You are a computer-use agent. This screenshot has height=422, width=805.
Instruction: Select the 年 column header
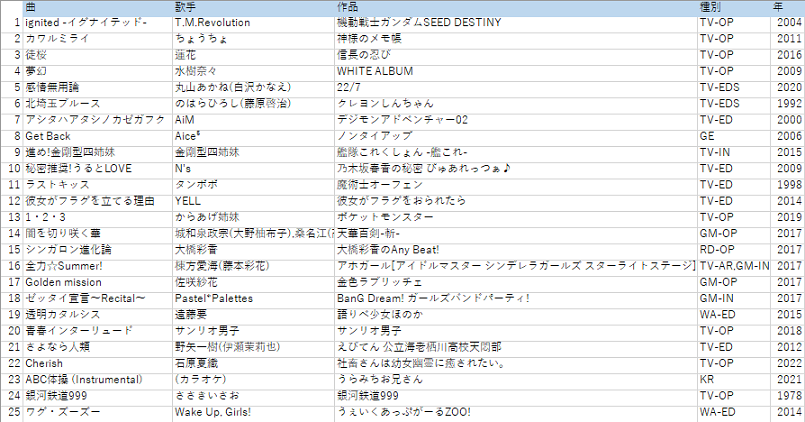click(x=788, y=7)
